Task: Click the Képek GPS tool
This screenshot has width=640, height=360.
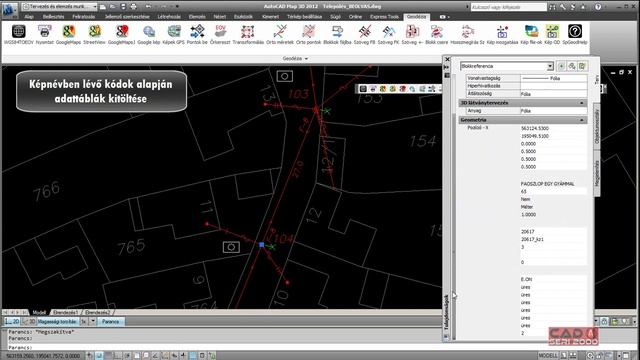Action: point(173,34)
